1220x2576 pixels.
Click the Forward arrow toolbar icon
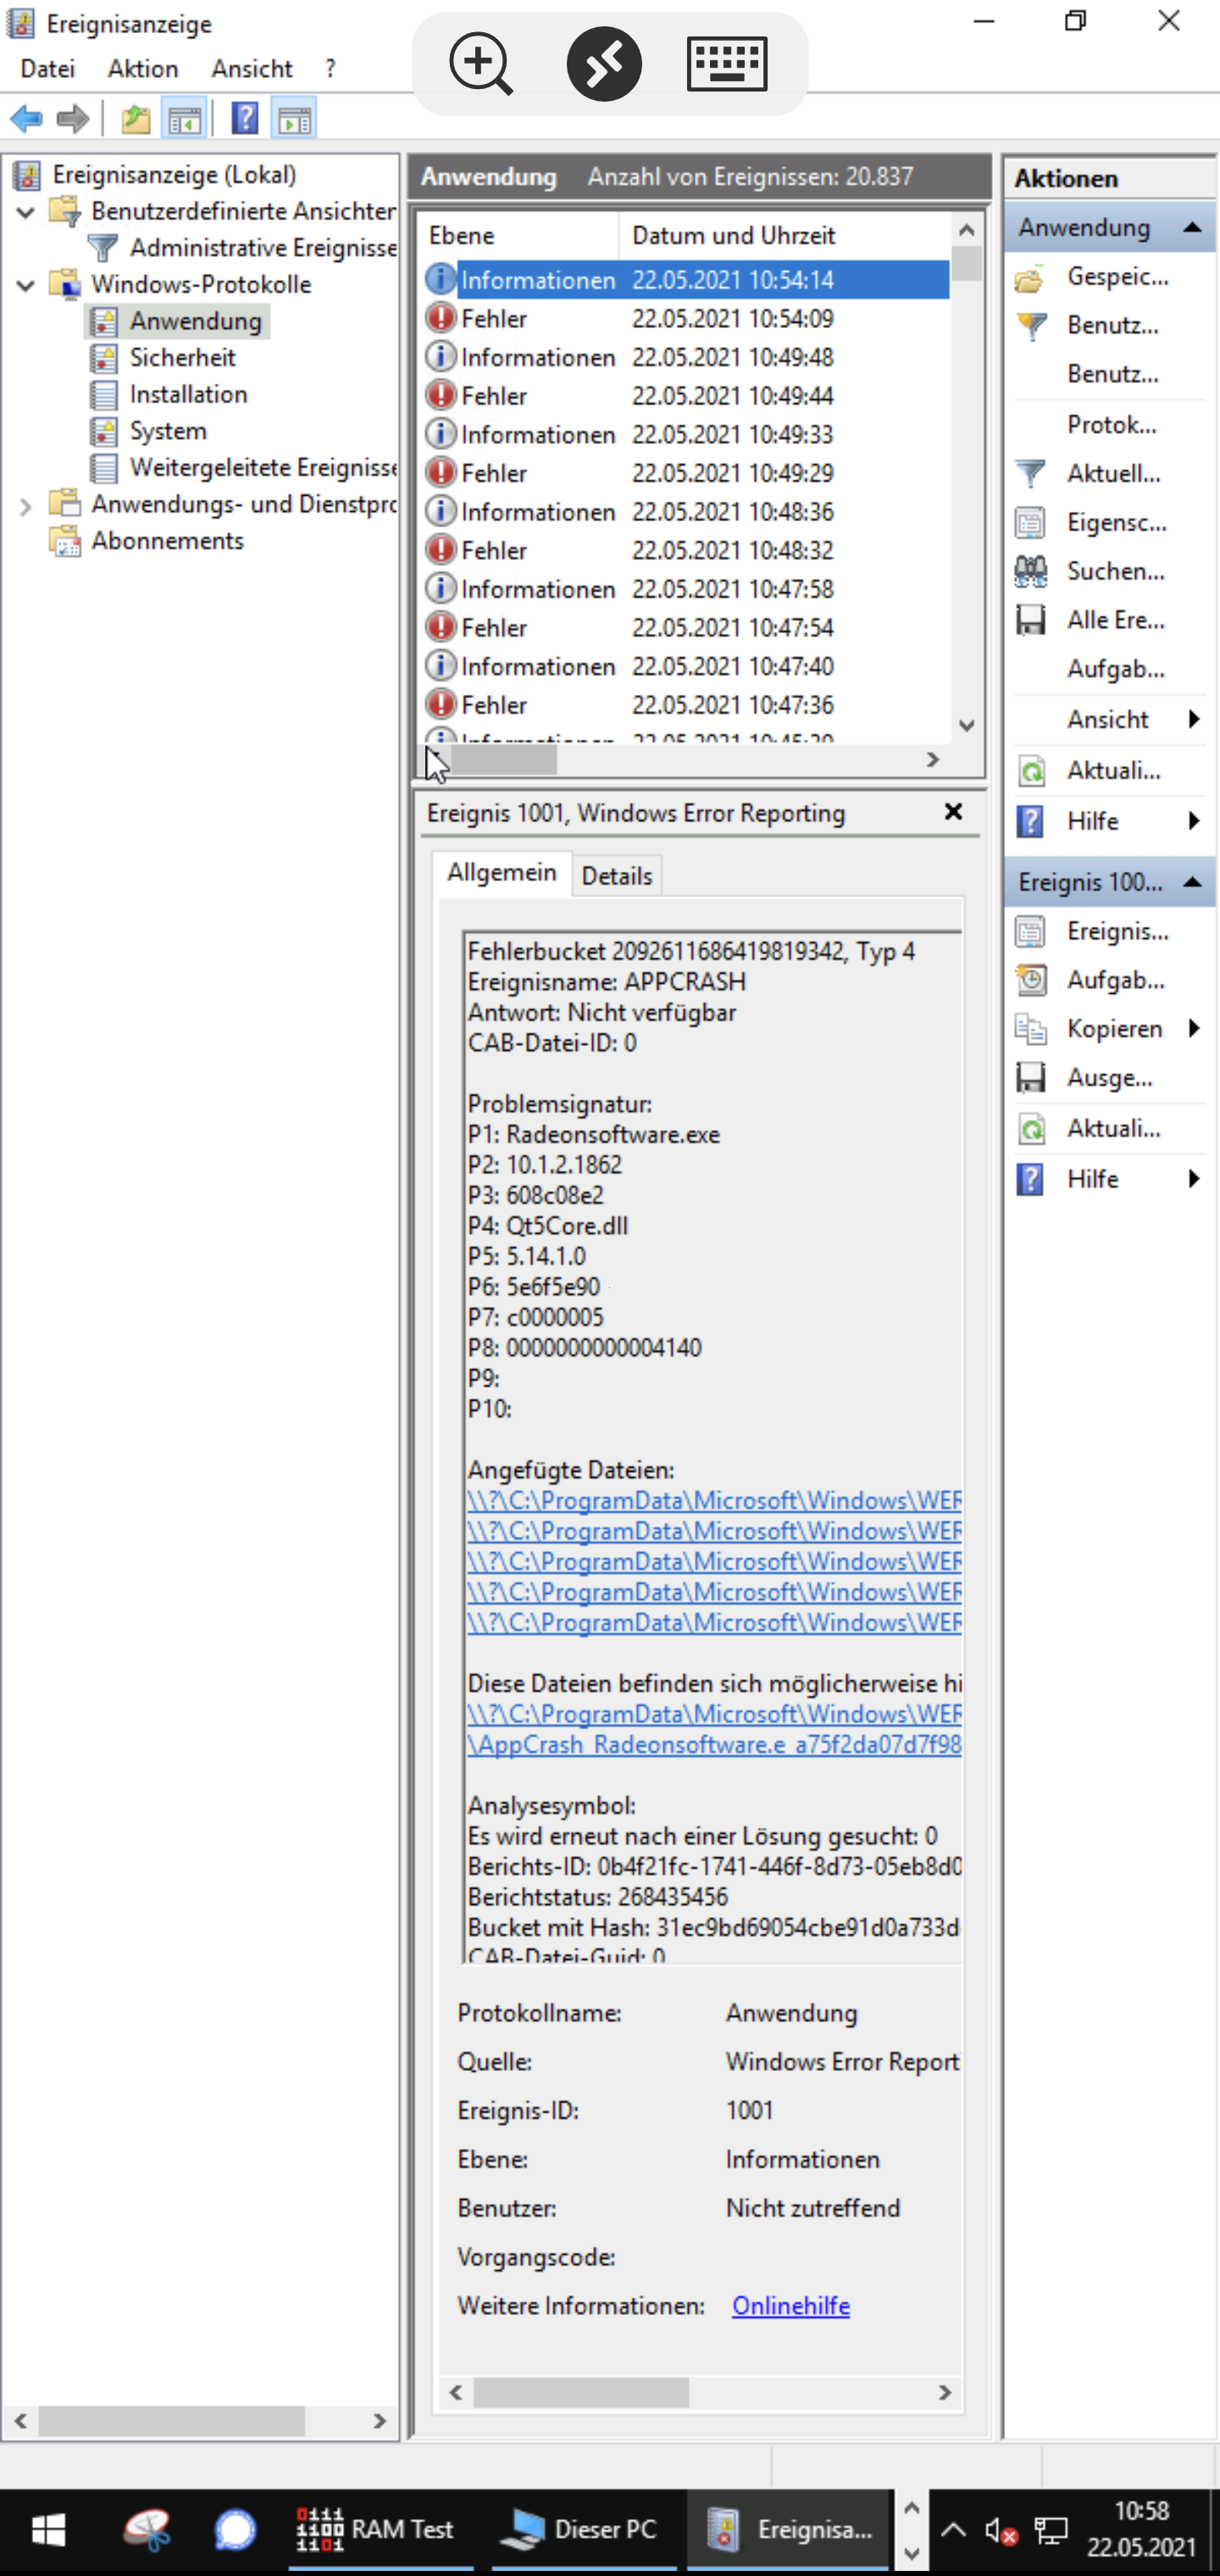(73, 120)
